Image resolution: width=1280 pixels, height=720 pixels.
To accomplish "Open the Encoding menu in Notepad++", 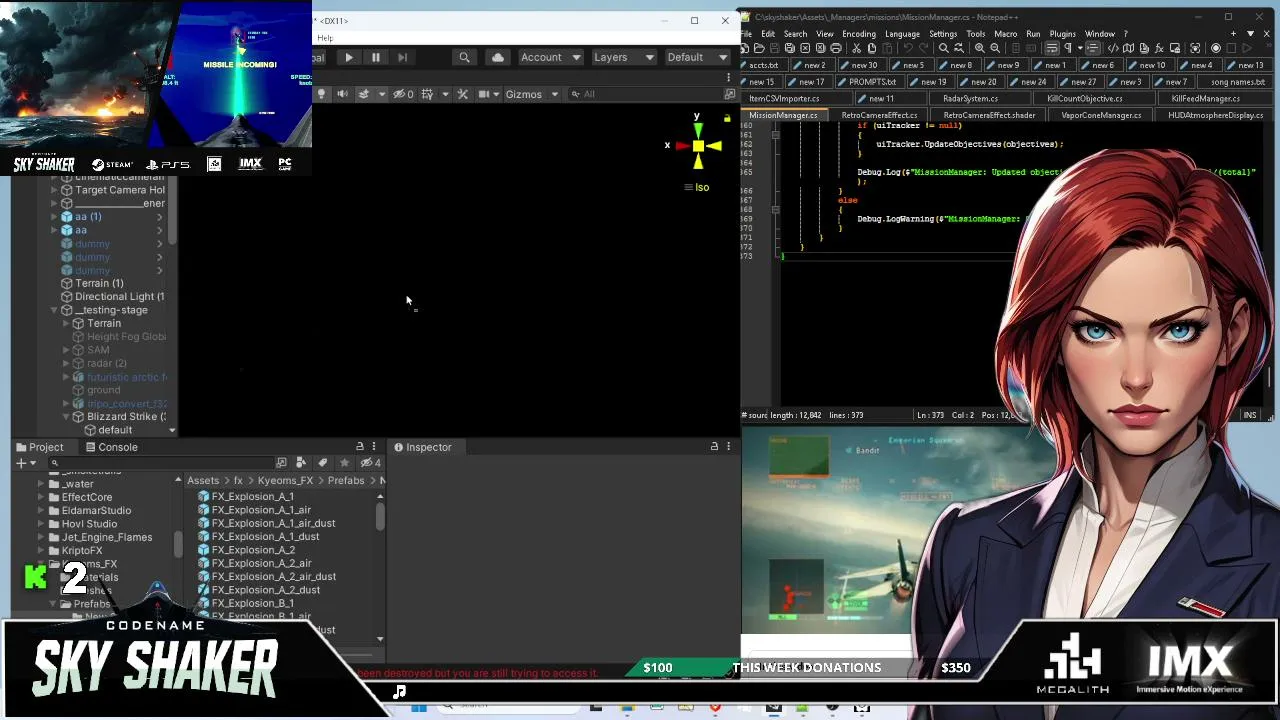I will [858, 34].
